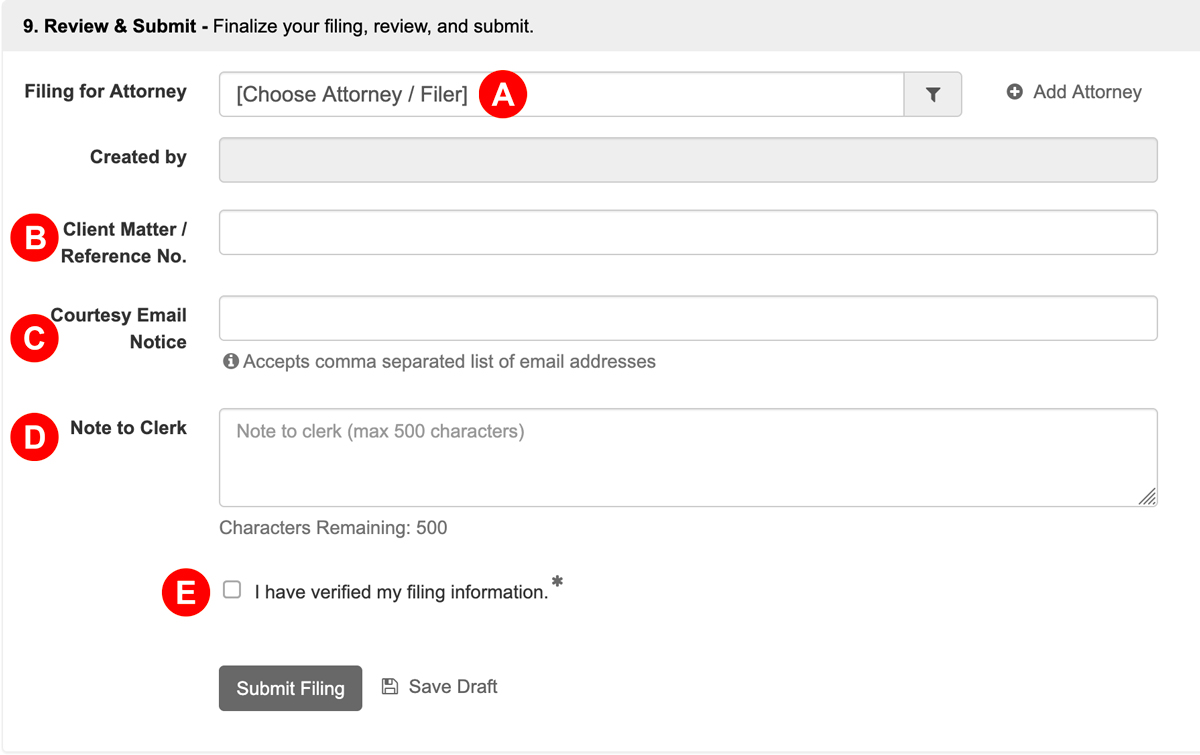The height and width of the screenshot is (755, 1200).
Task: Click the Courtesy Email Notice input box
Action: [x=688, y=318]
